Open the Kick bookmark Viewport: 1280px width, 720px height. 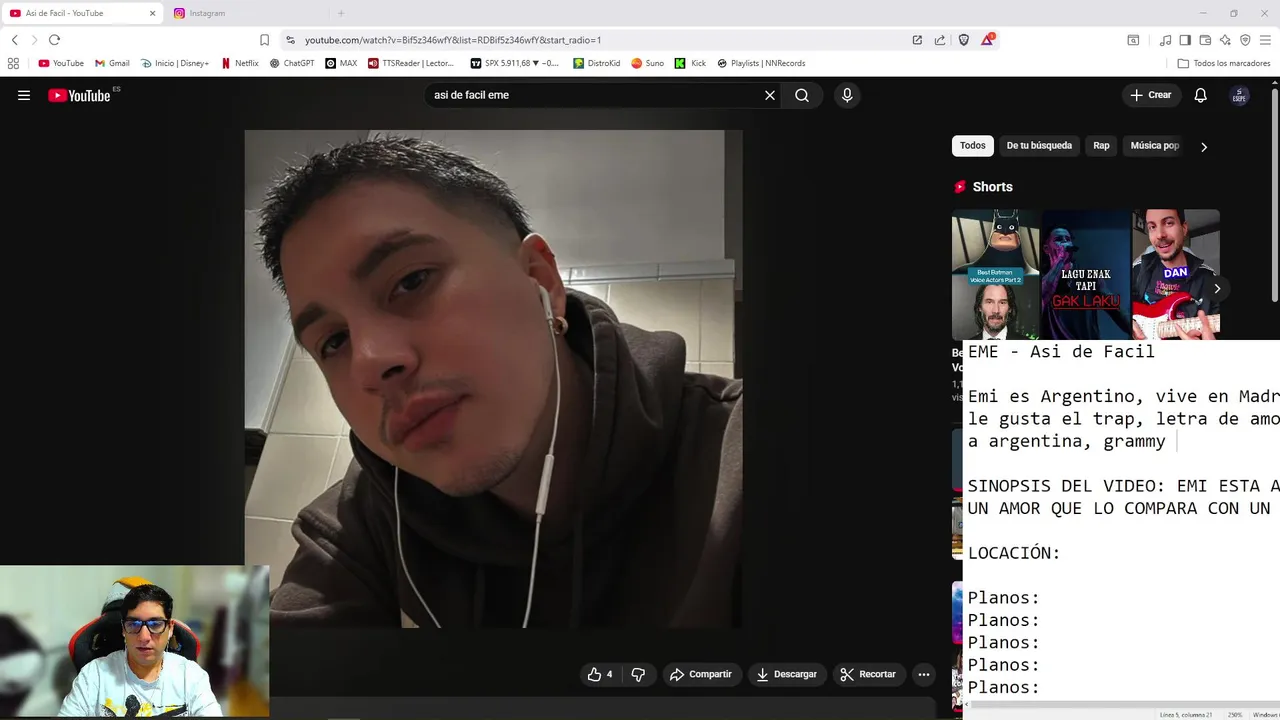click(x=690, y=63)
